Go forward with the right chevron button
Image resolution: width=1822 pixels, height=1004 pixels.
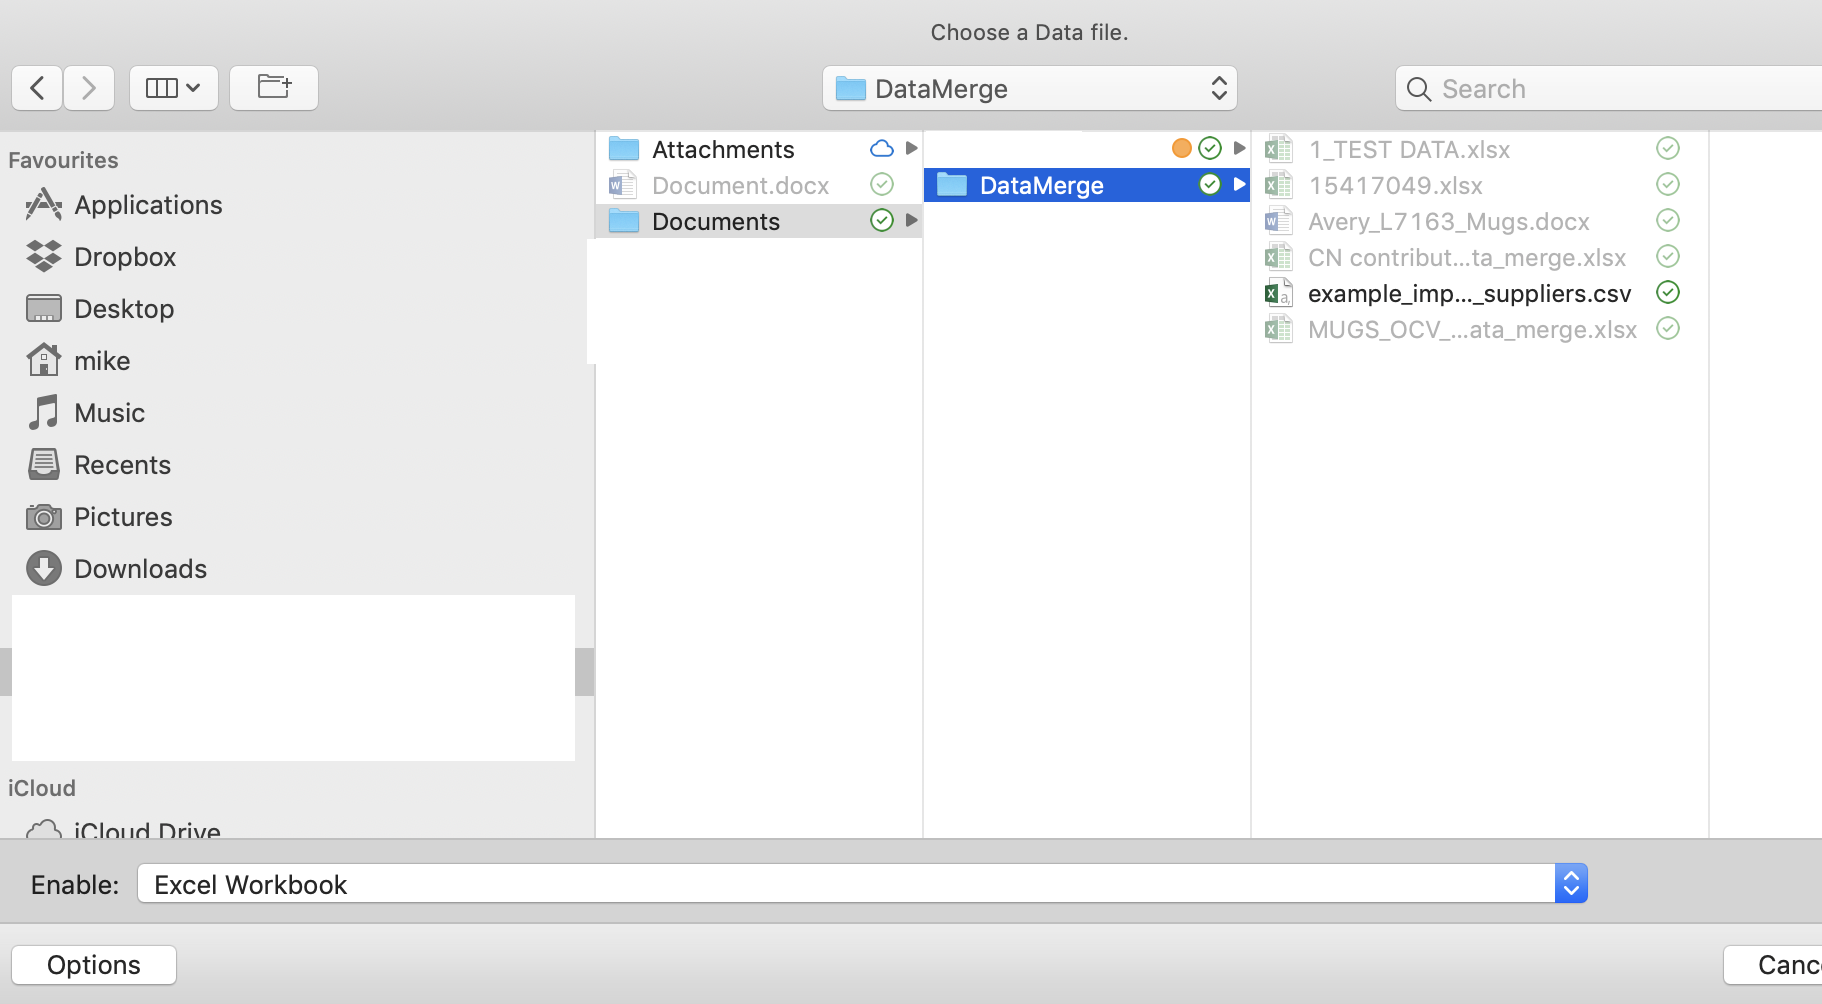pyautogui.click(x=89, y=88)
